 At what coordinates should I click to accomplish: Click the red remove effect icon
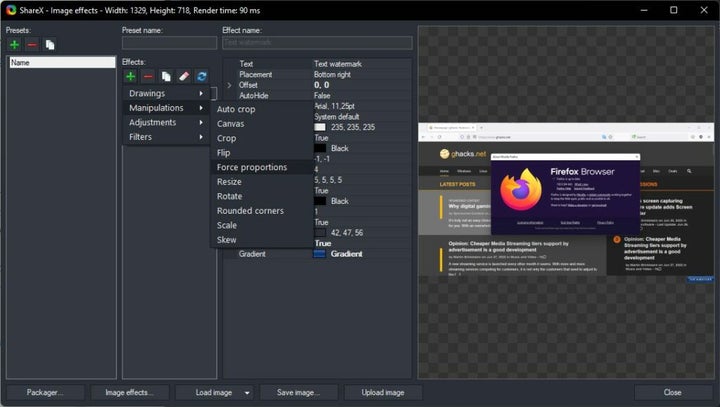(148, 76)
